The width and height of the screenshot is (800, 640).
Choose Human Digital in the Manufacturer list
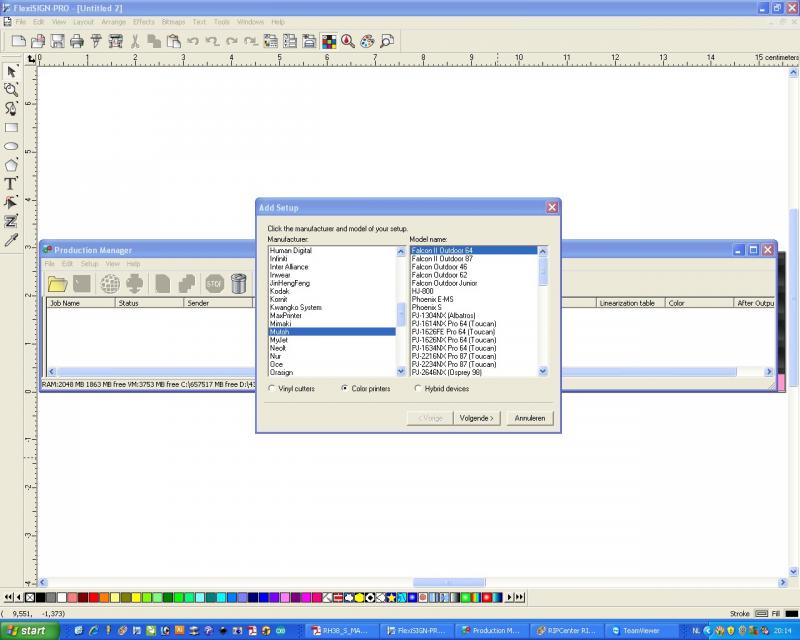332,250
